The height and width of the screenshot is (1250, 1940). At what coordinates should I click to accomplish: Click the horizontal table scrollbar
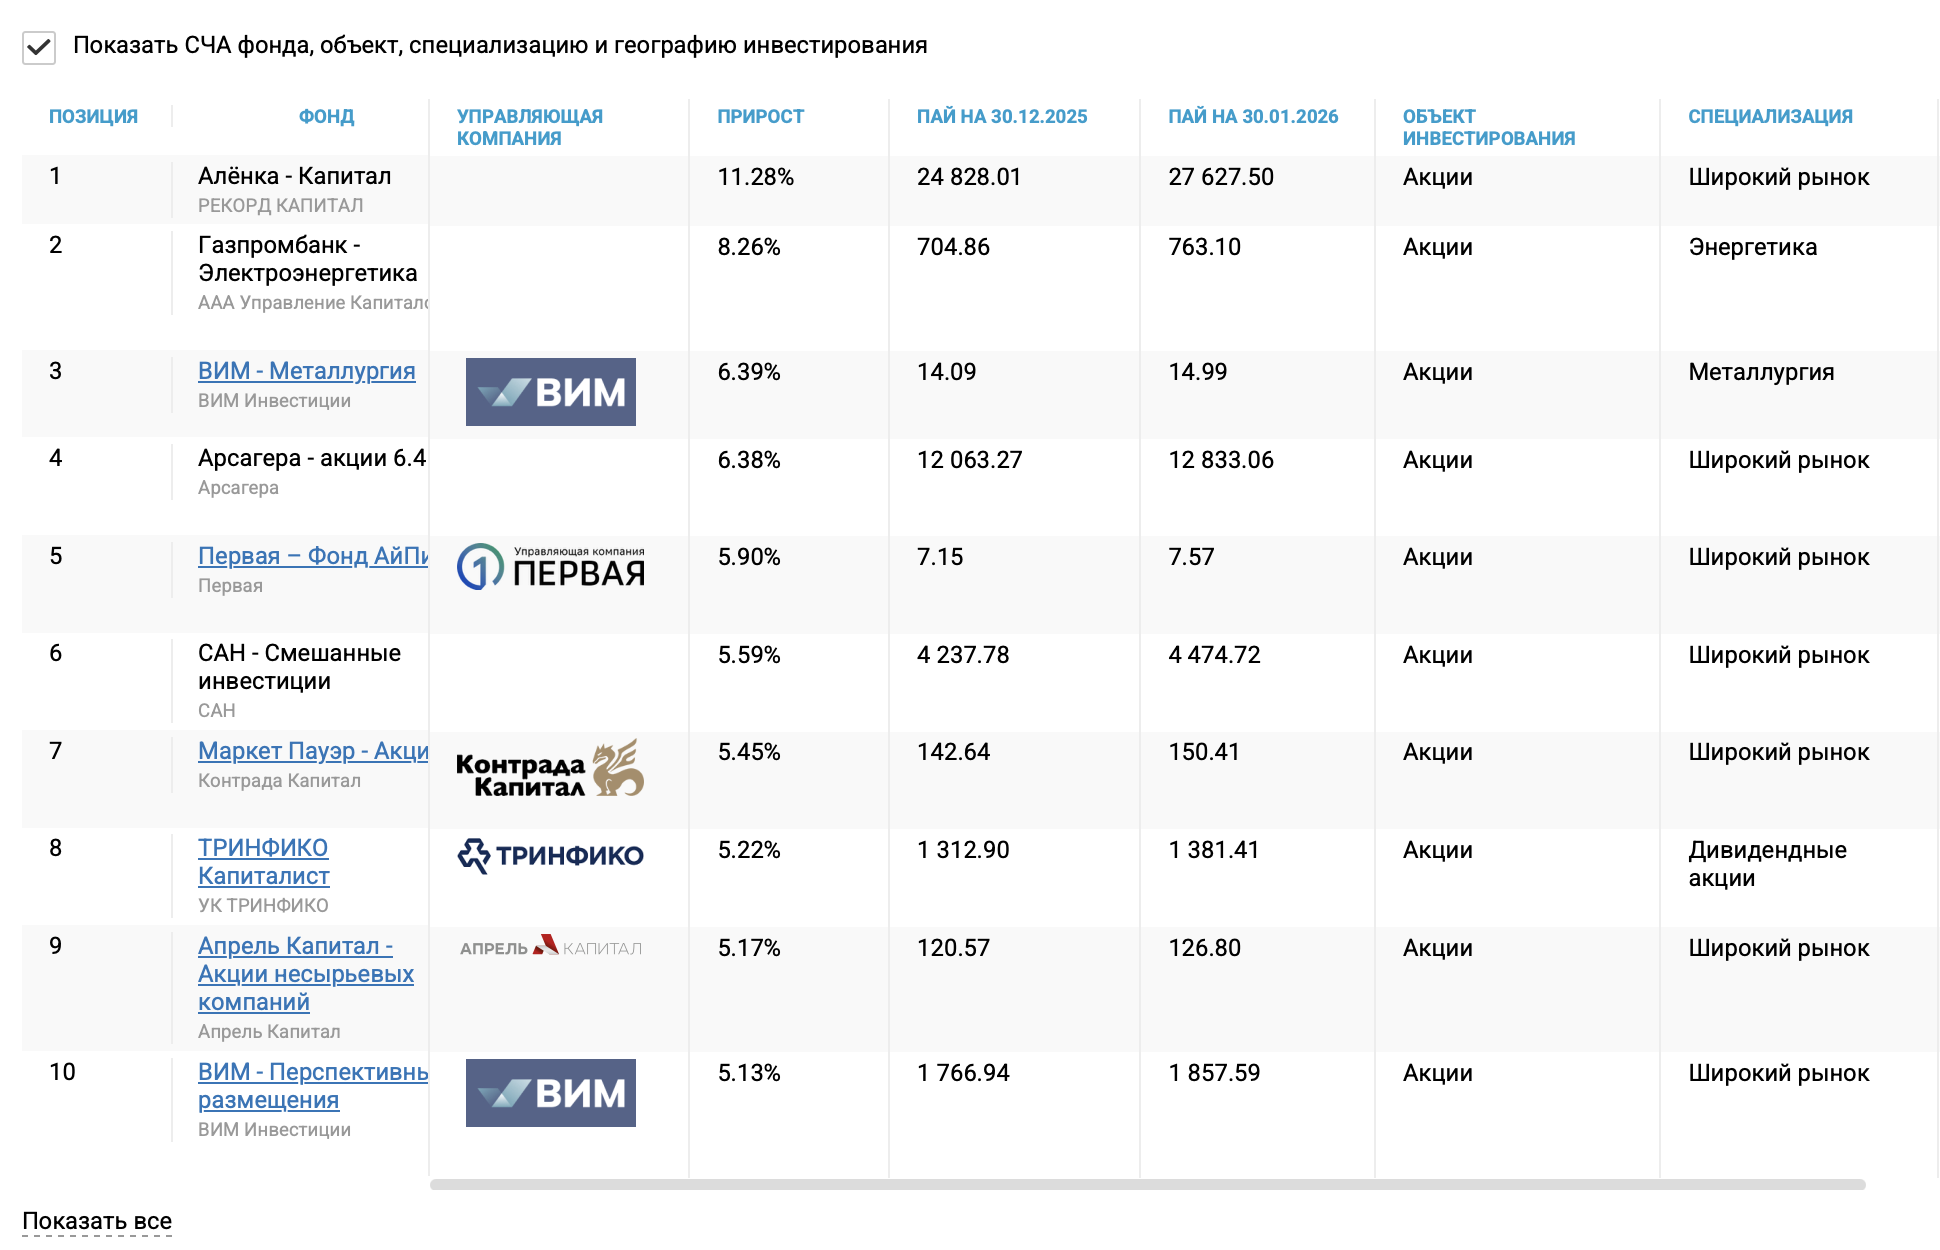tap(1147, 1185)
